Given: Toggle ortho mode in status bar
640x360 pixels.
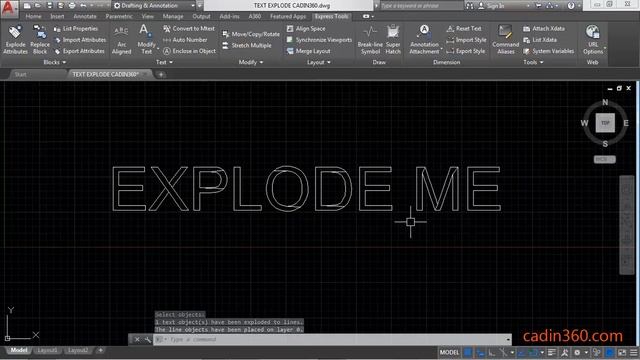Looking at the screenshot, I should (492, 352).
